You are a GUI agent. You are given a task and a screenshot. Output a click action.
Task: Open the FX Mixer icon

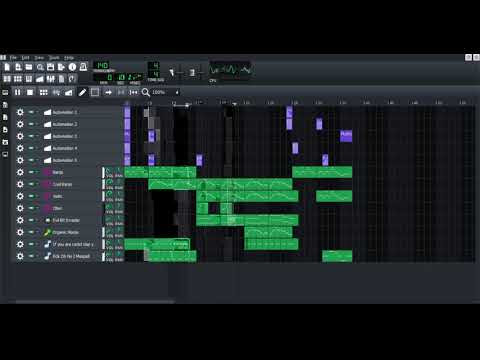pyautogui.click(x=51, y=79)
